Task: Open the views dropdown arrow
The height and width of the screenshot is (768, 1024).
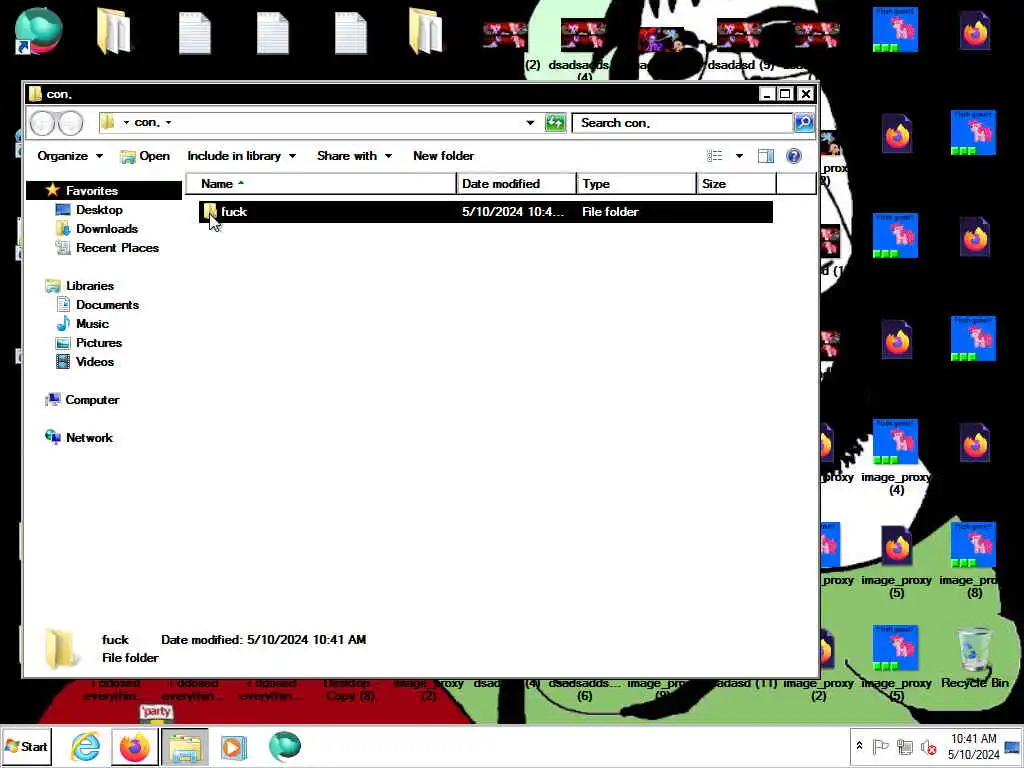Action: (739, 156)
